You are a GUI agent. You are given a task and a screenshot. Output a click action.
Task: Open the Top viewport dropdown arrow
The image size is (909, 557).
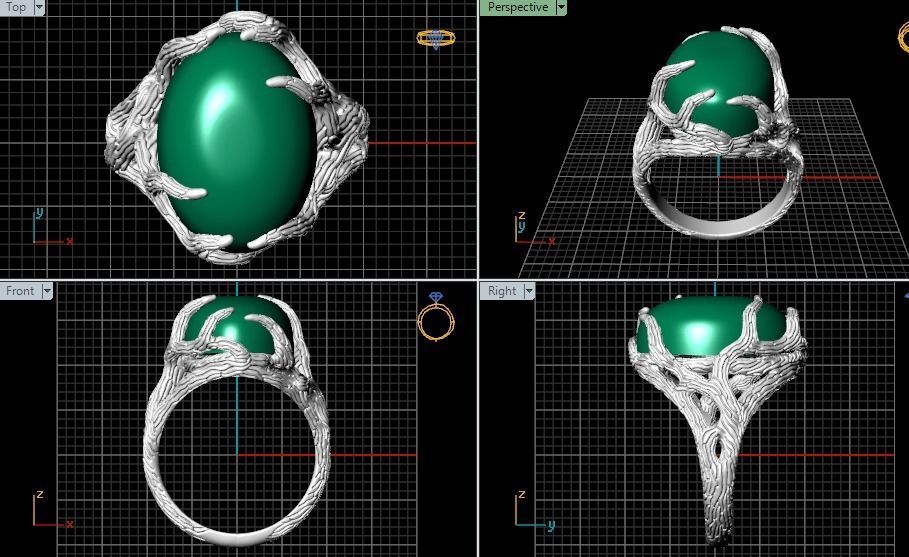39,7
